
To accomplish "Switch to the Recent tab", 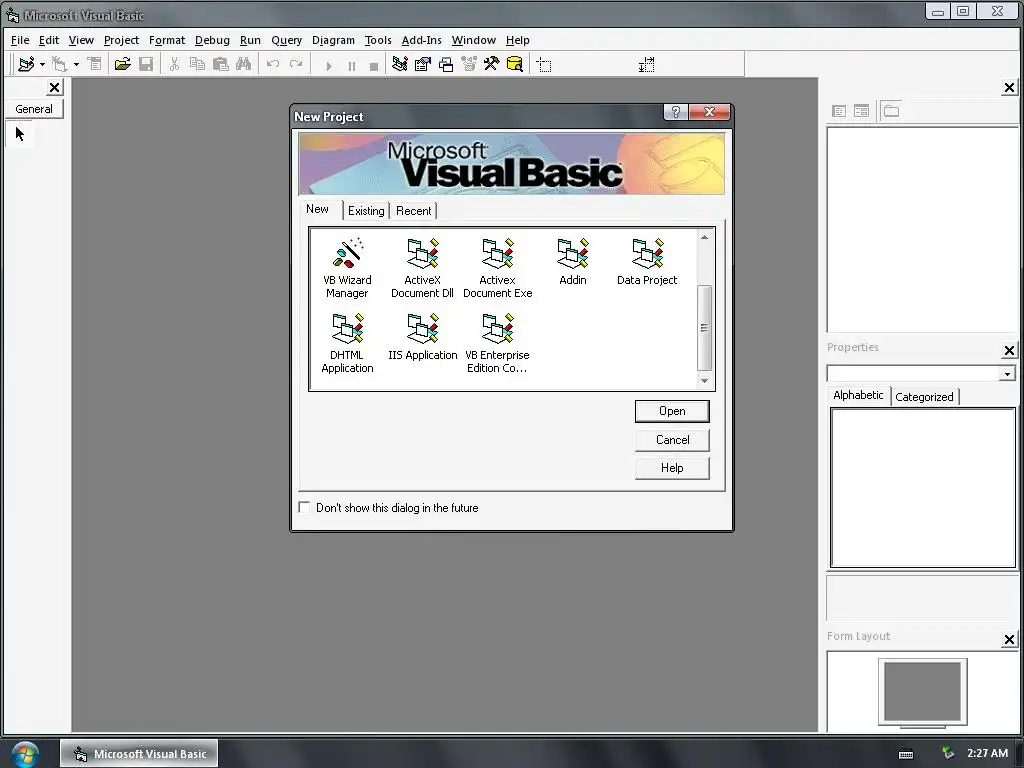I will click(413, 211).
